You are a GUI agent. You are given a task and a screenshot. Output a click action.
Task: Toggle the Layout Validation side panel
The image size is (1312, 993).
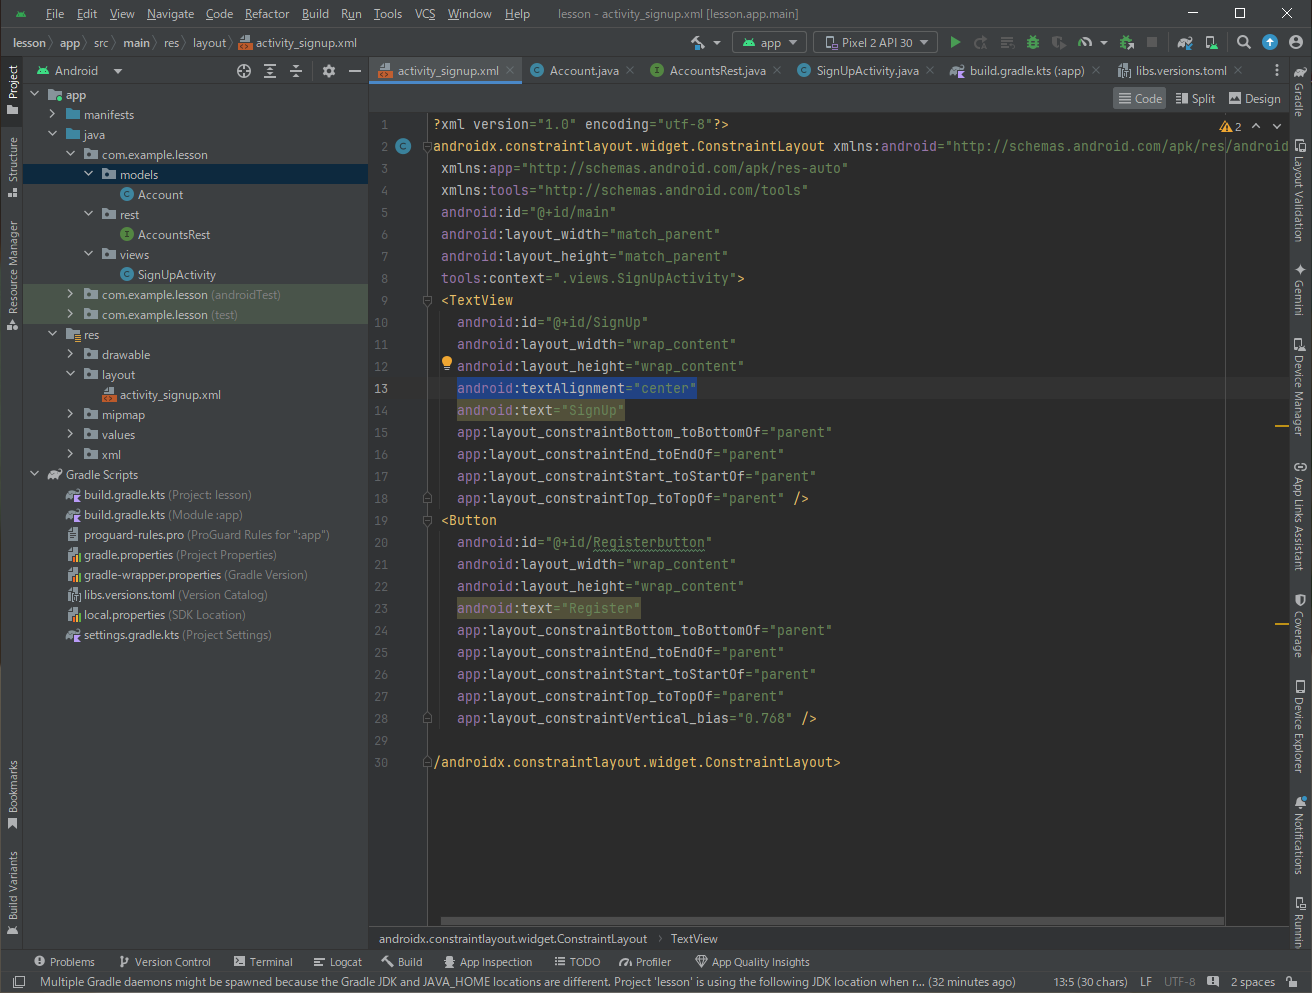click(x=1299, y=191)
